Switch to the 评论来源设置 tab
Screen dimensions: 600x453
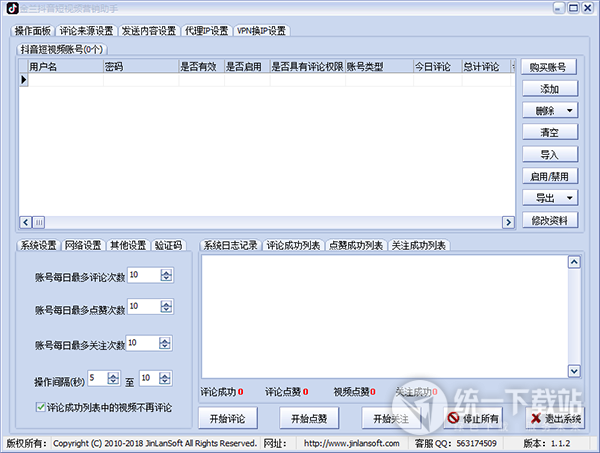(x=86, y=31)
